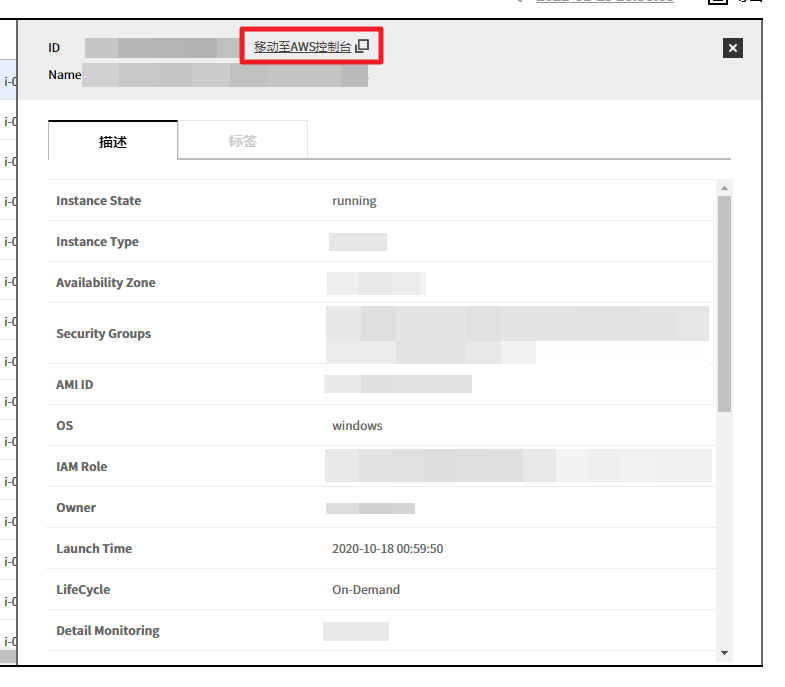This screenshot has width=785, height=687.
Task: Click the horizontal scrollbar under the instance list
Action: coord(8,657)
